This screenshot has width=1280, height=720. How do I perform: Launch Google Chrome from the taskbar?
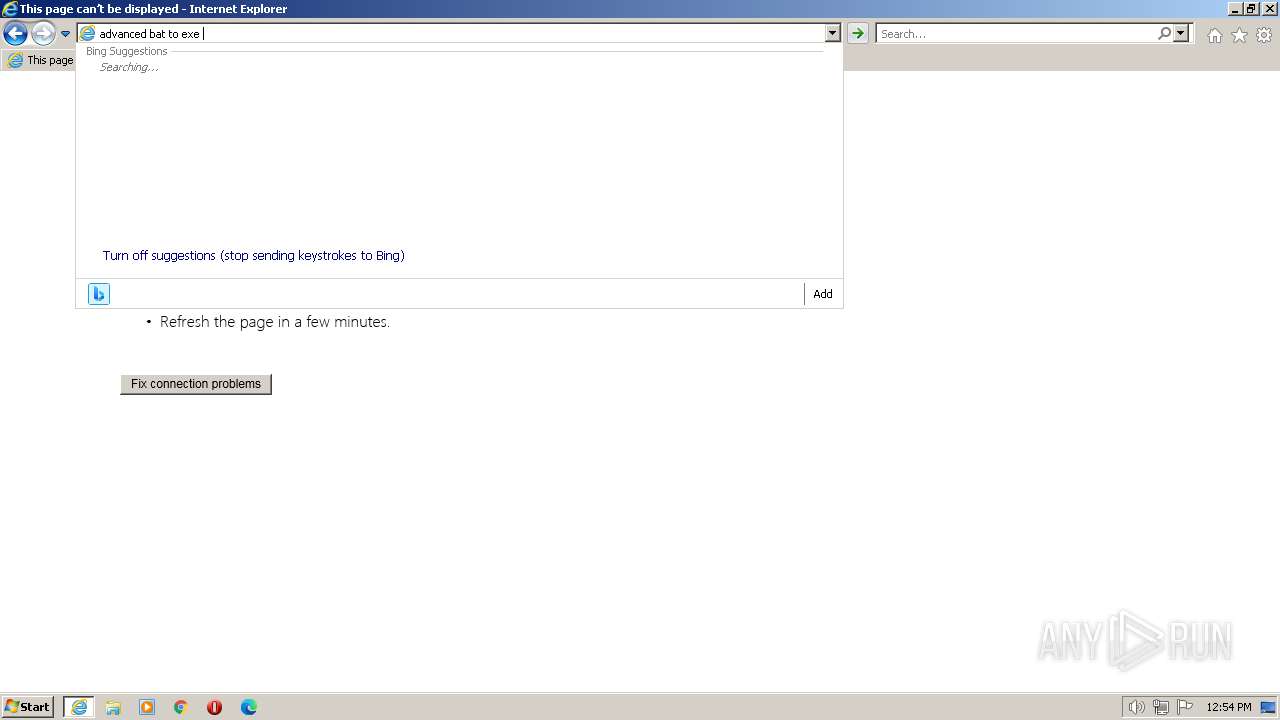pyautogui.click(x=181, y=707)
